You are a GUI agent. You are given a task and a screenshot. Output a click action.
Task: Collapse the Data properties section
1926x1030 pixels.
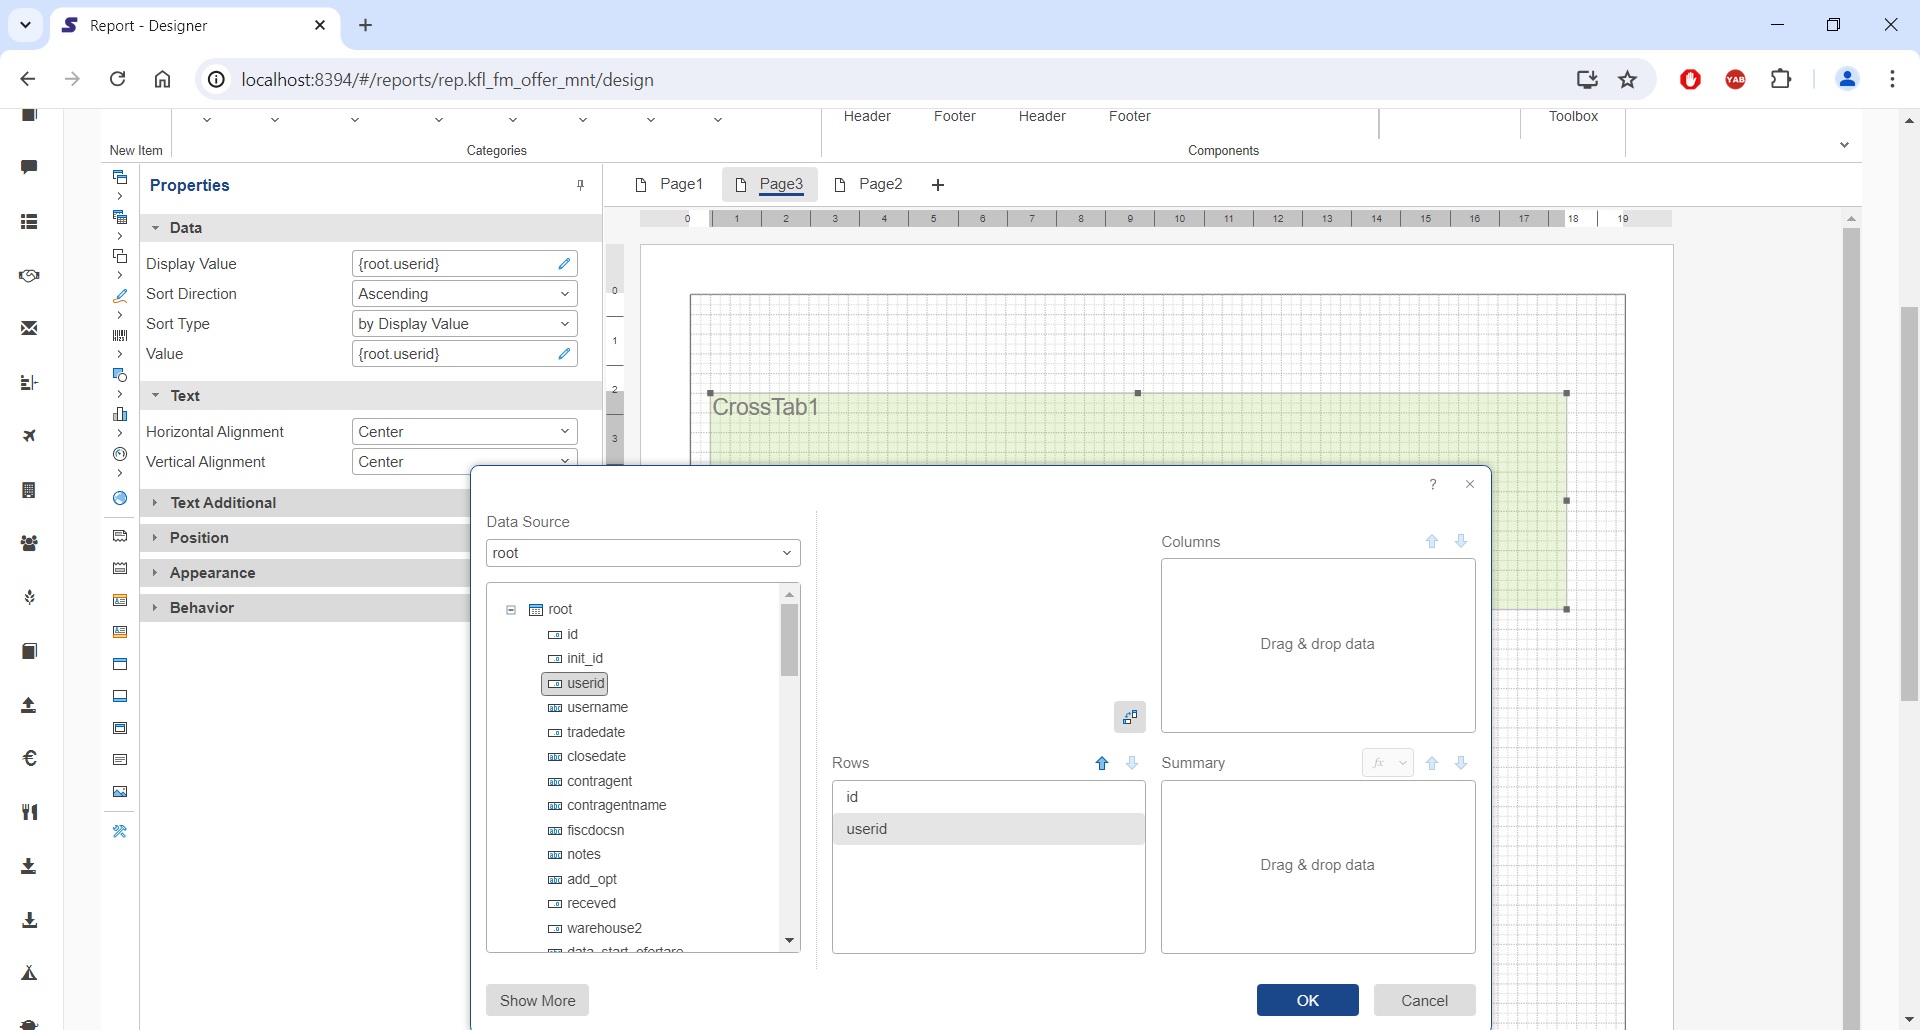pyautogui.click(x=156, y=228)
